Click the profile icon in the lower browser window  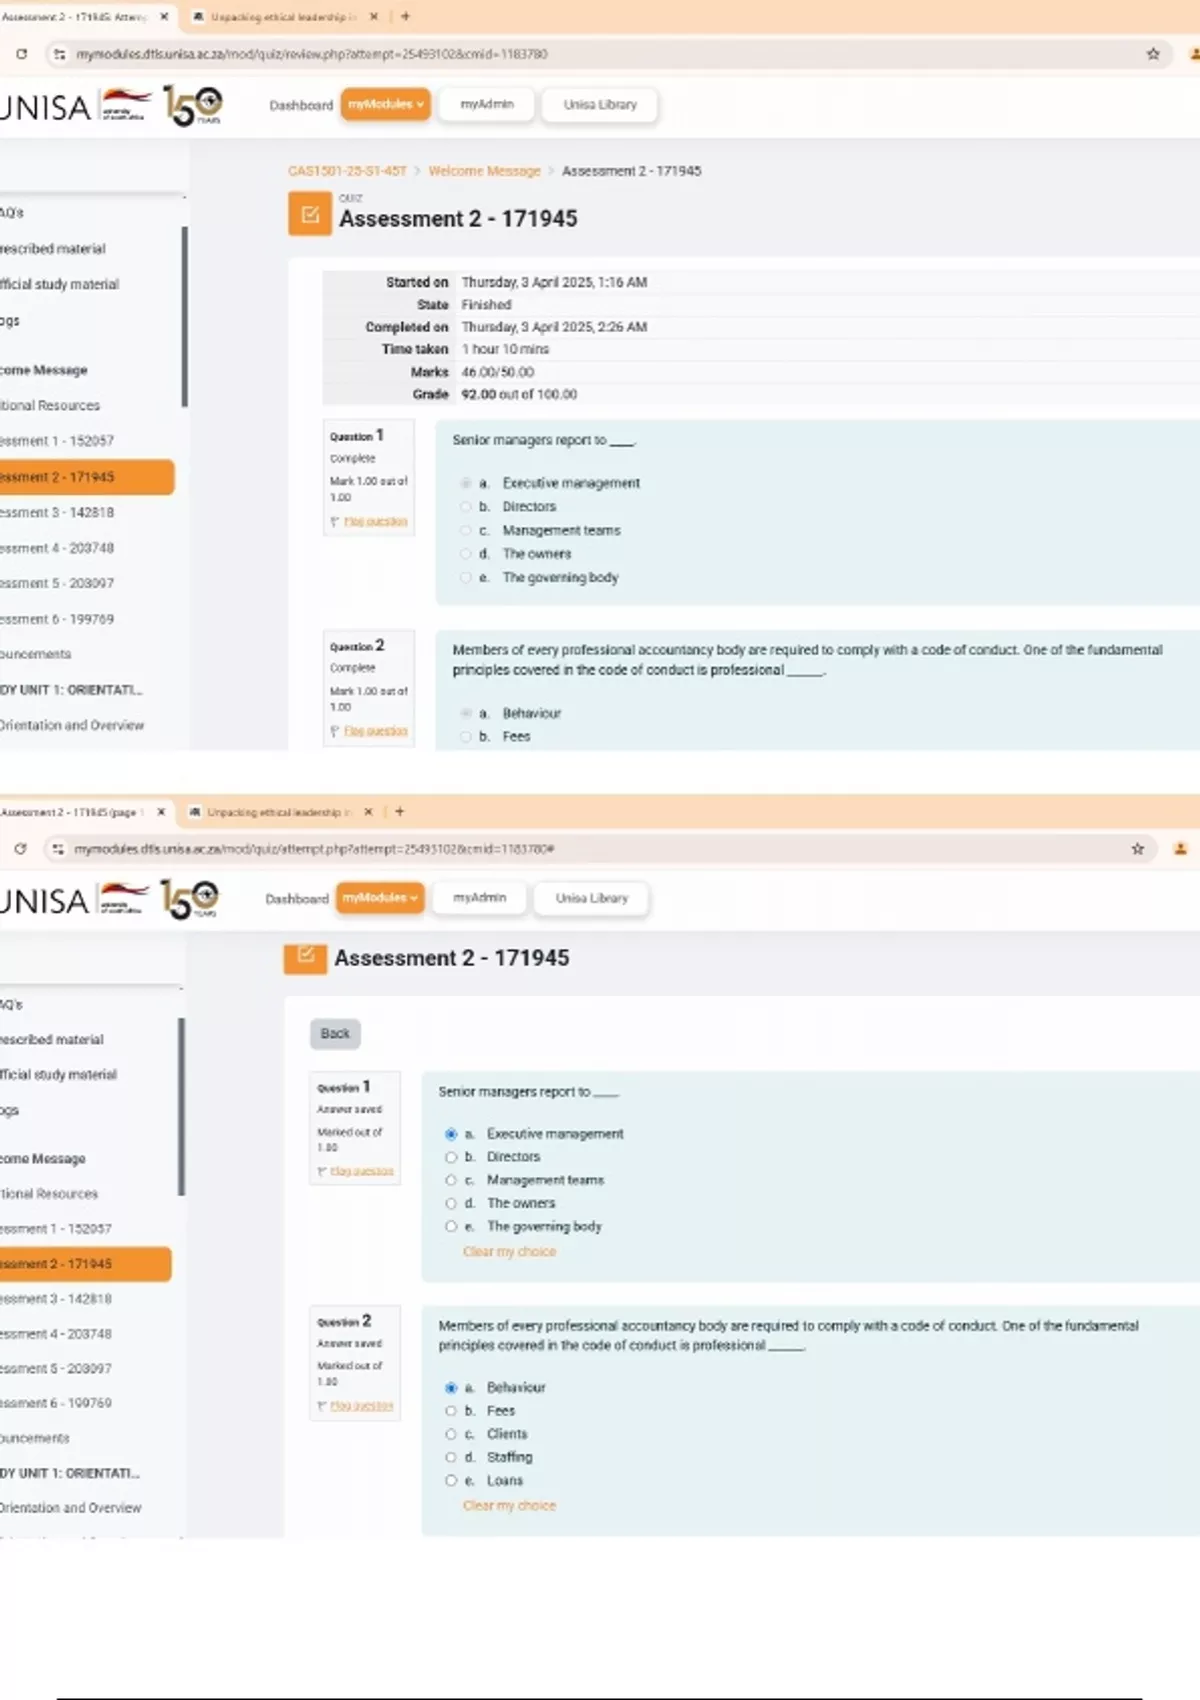(x=1180, y=849)
